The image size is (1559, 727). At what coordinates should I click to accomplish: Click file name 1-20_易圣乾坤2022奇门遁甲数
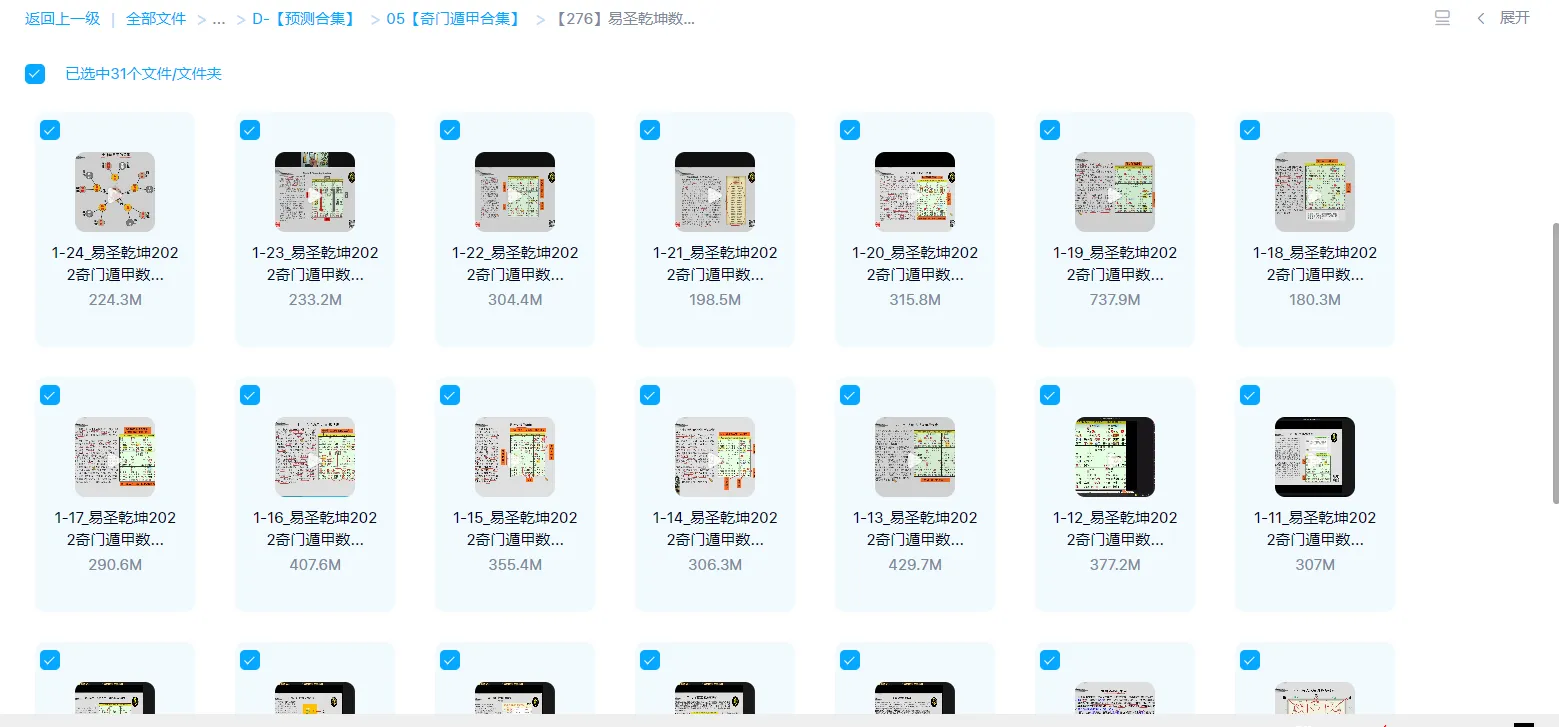[915, 263]
